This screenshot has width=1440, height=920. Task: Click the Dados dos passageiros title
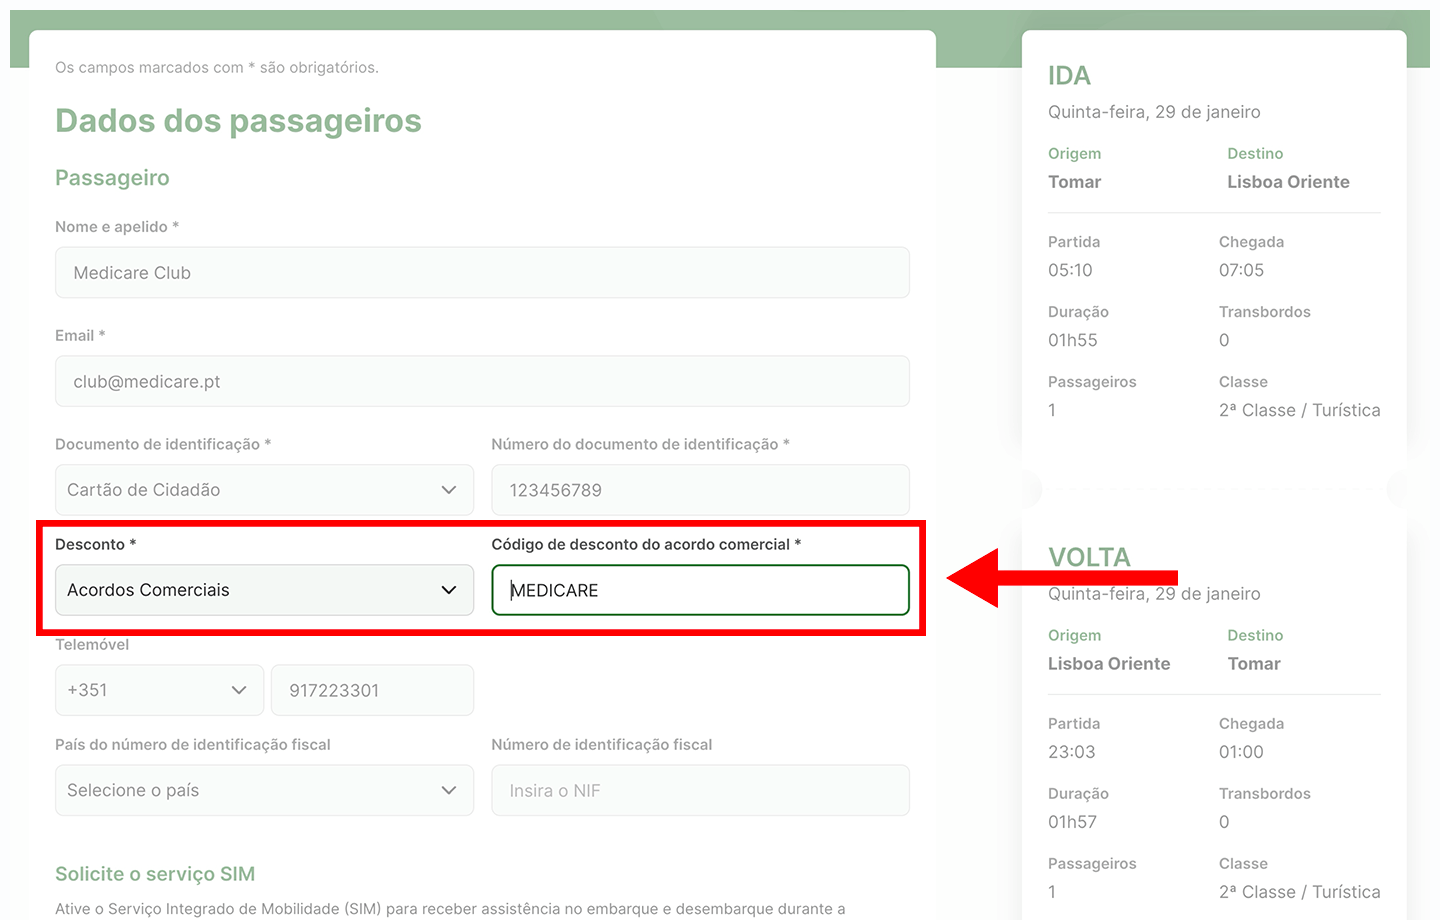click(238, 121)
